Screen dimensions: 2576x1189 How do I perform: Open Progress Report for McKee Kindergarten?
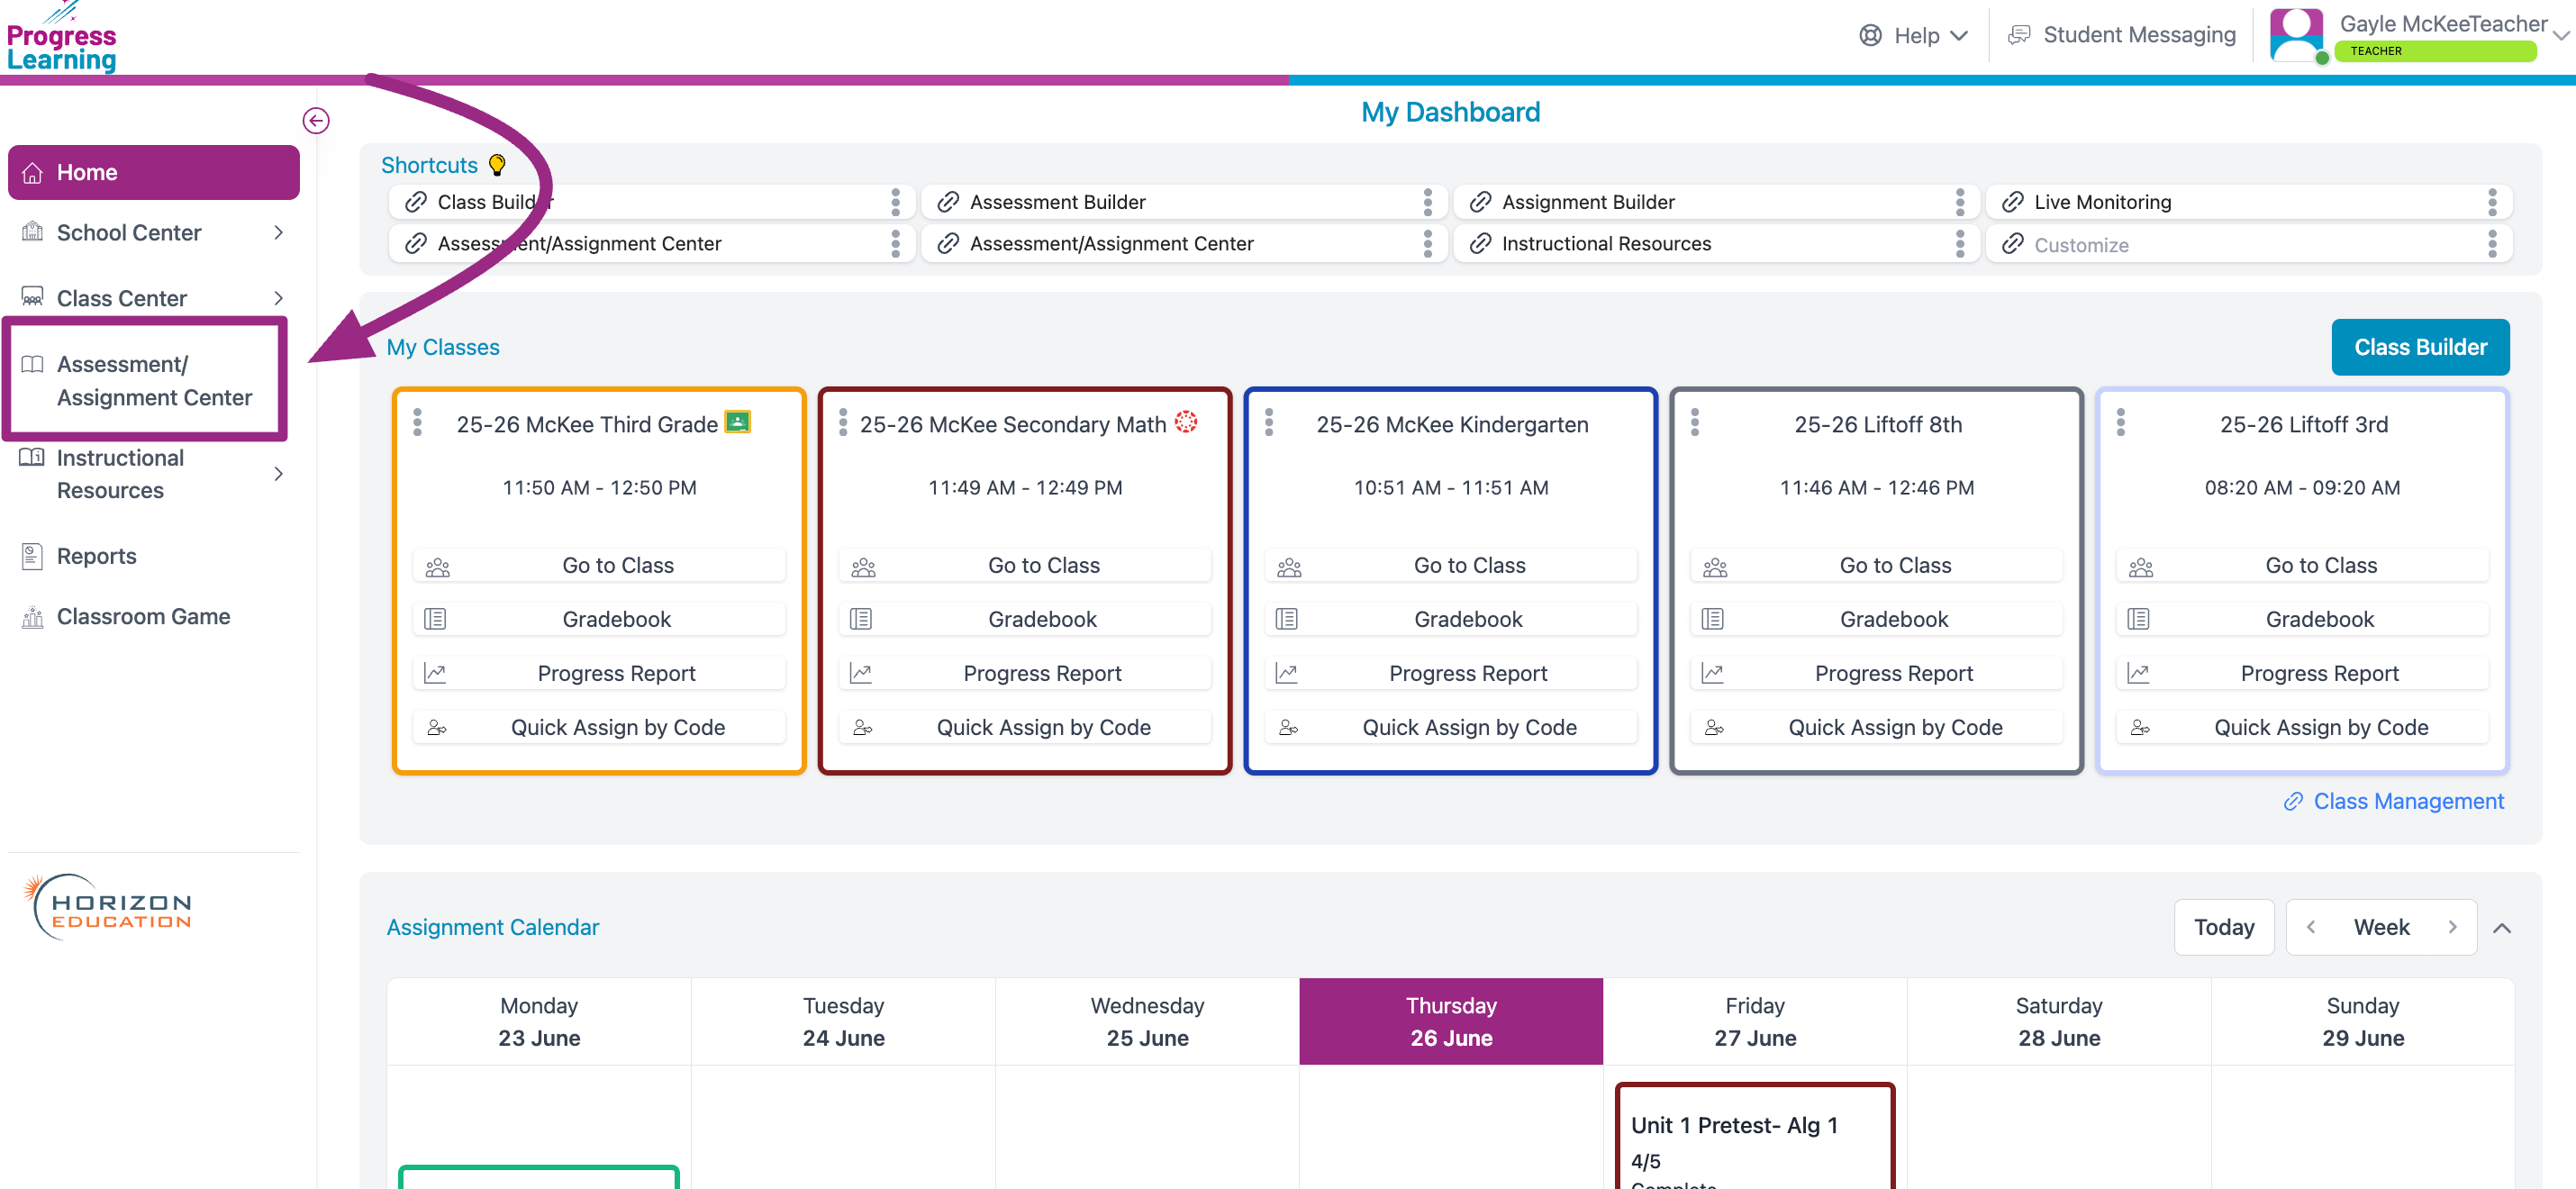[1450, 673]
